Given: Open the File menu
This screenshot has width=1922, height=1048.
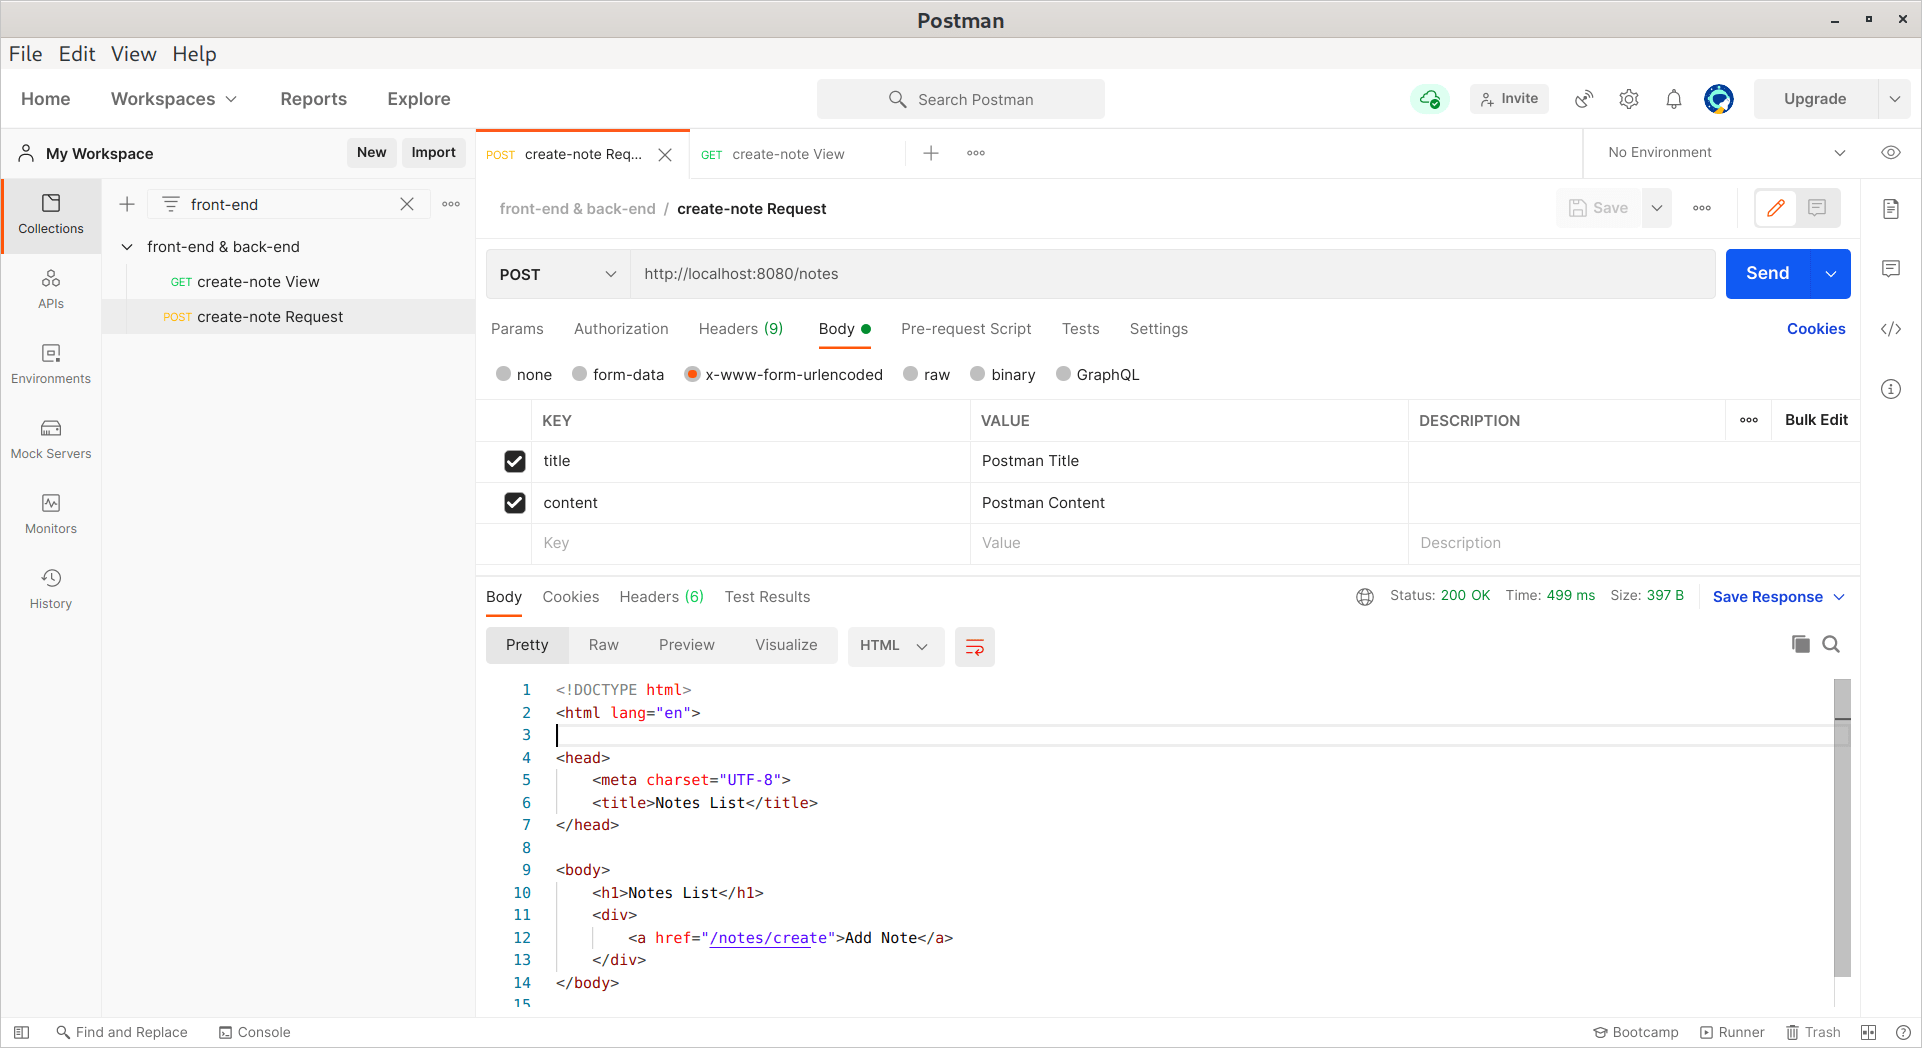Looking at the screenshot, I should 26,54.
